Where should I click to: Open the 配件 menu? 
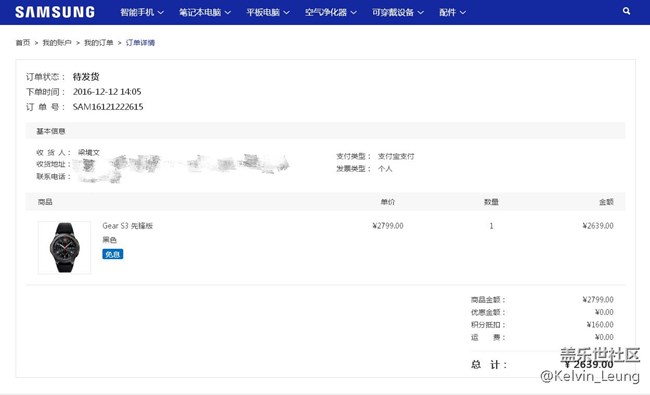point(452,12)
